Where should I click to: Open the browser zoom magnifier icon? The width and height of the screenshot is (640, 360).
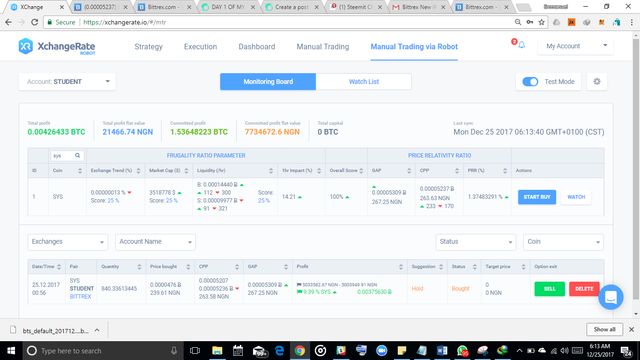coord(518,22)
